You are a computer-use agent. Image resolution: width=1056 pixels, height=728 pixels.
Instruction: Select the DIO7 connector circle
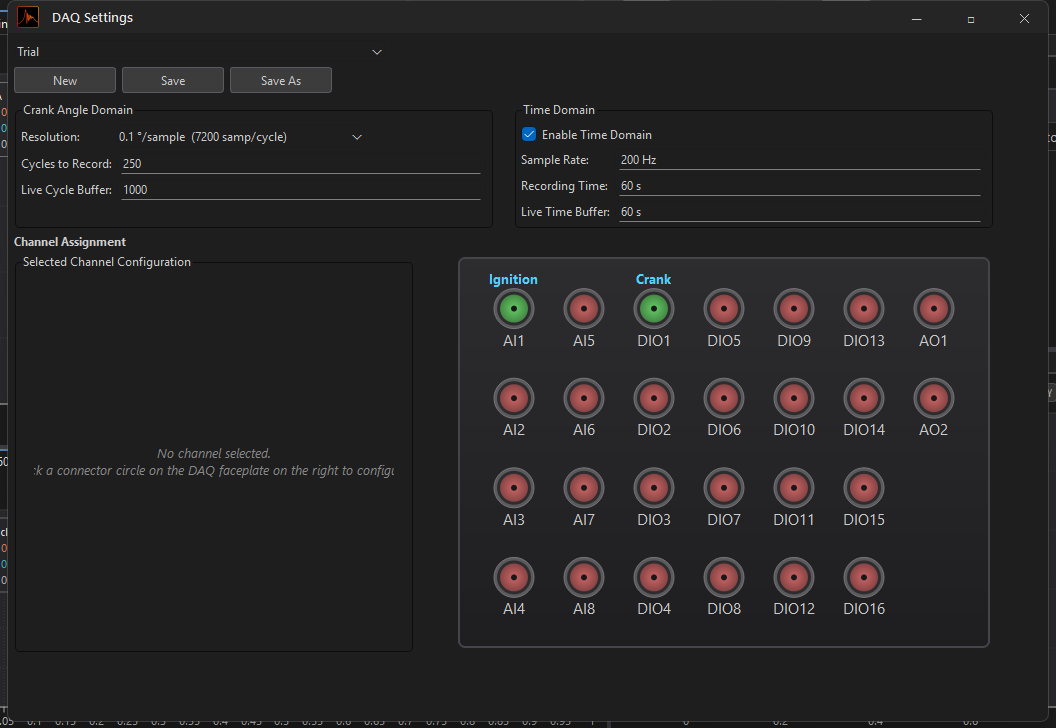pyautogui.click(x=724, y=488)
